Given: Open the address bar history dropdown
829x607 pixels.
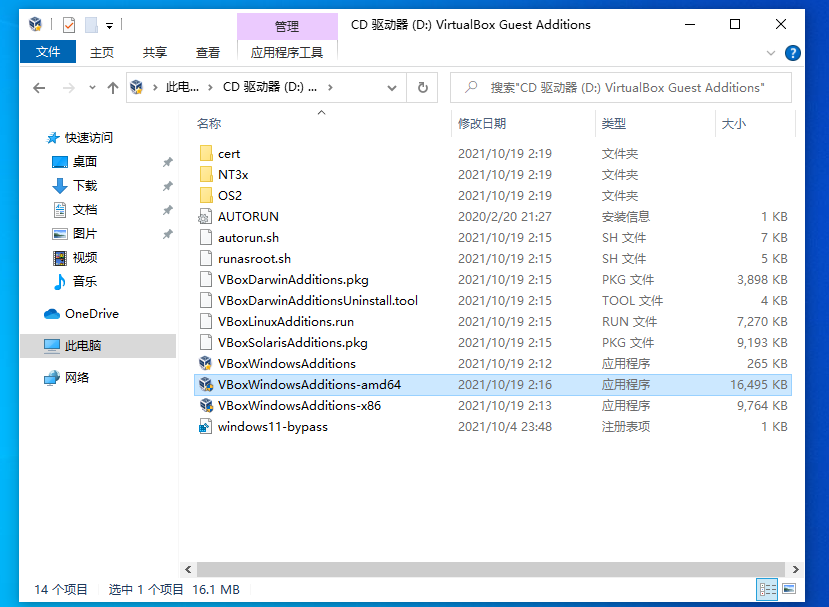Looking at the screenshot, I should click(392, 88).
